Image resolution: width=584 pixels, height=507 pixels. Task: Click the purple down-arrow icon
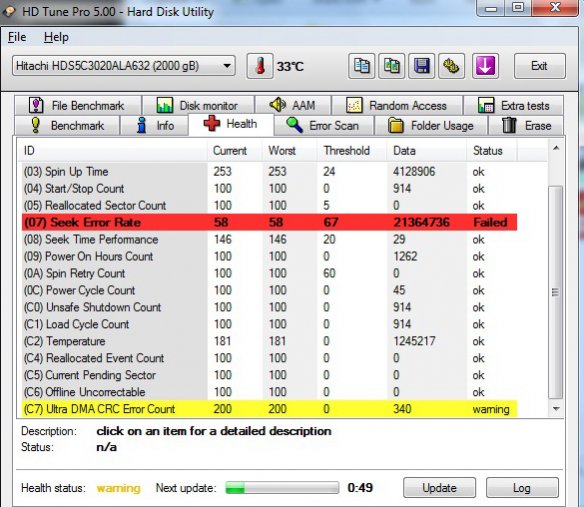click(x=486, y=66)
